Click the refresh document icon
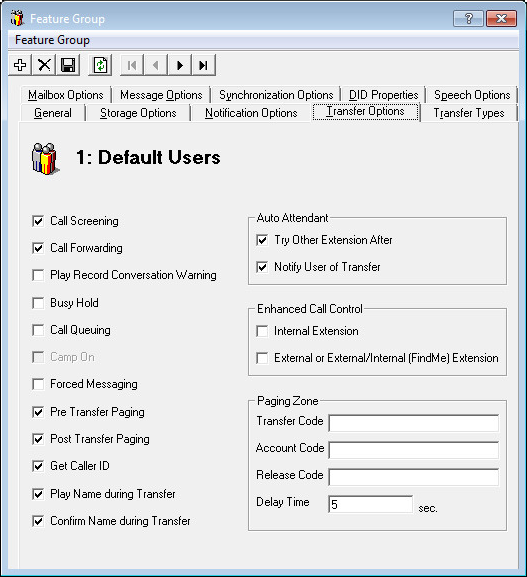This screenshot has height=577, width=527. (x=100, y=65)
